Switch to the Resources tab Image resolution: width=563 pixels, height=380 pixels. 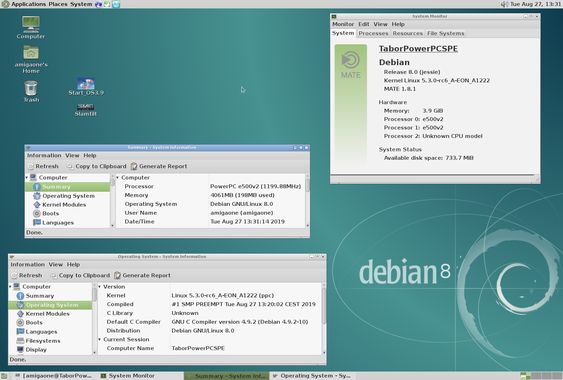pos(408,33)
